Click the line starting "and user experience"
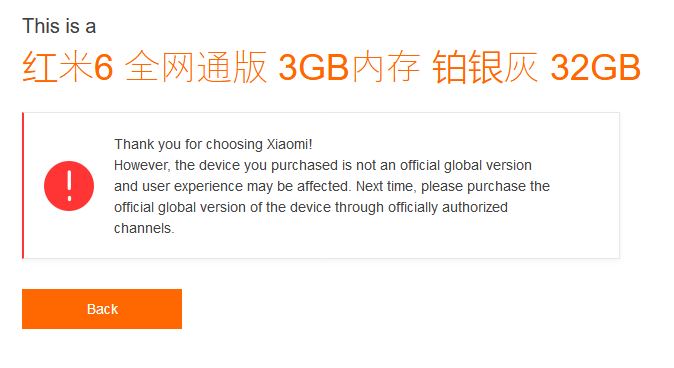674x368 pixels. [x=332, y=186]
